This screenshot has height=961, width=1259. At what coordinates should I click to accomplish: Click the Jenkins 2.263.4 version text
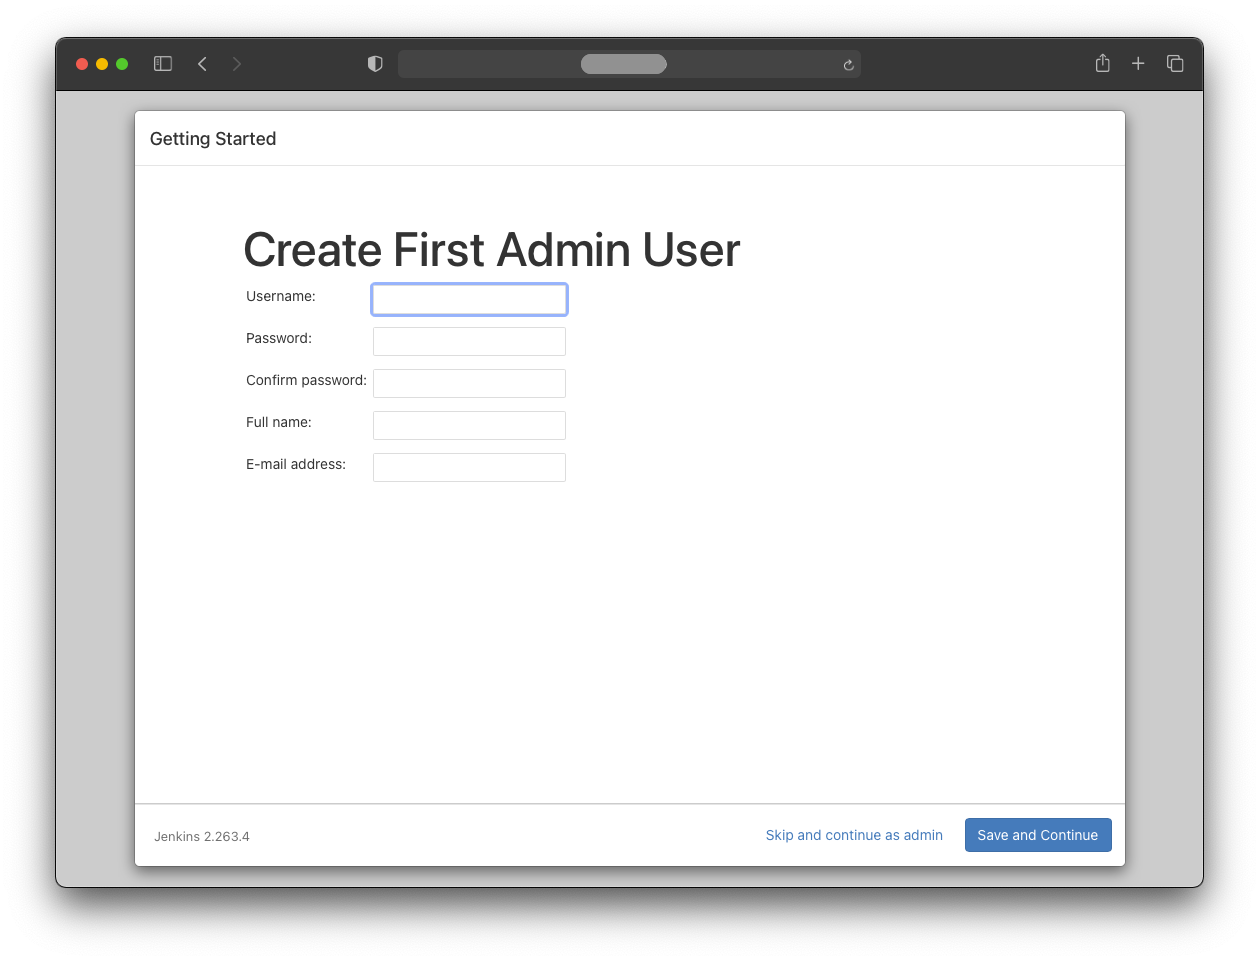tap(202, 837)
